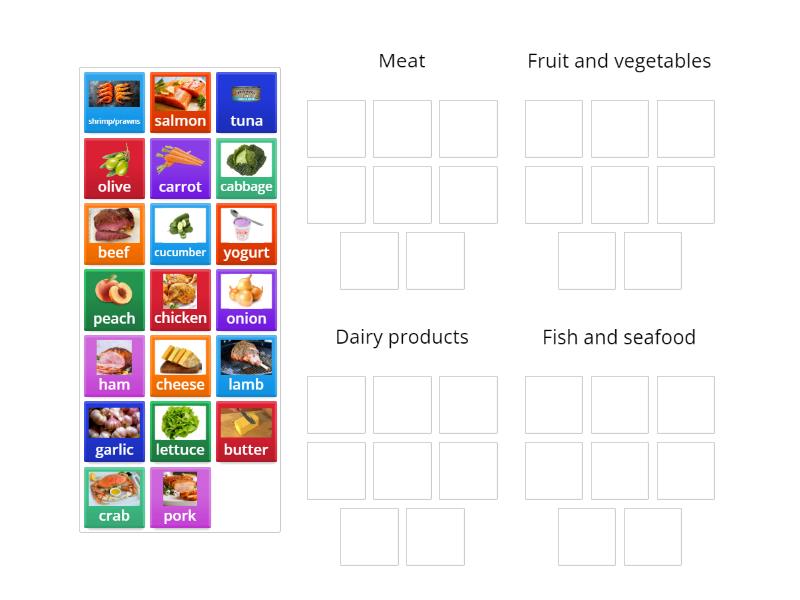Select the lettuce tile
The width and height of the screenshot is (800, 600).
(x=180, y=432)
